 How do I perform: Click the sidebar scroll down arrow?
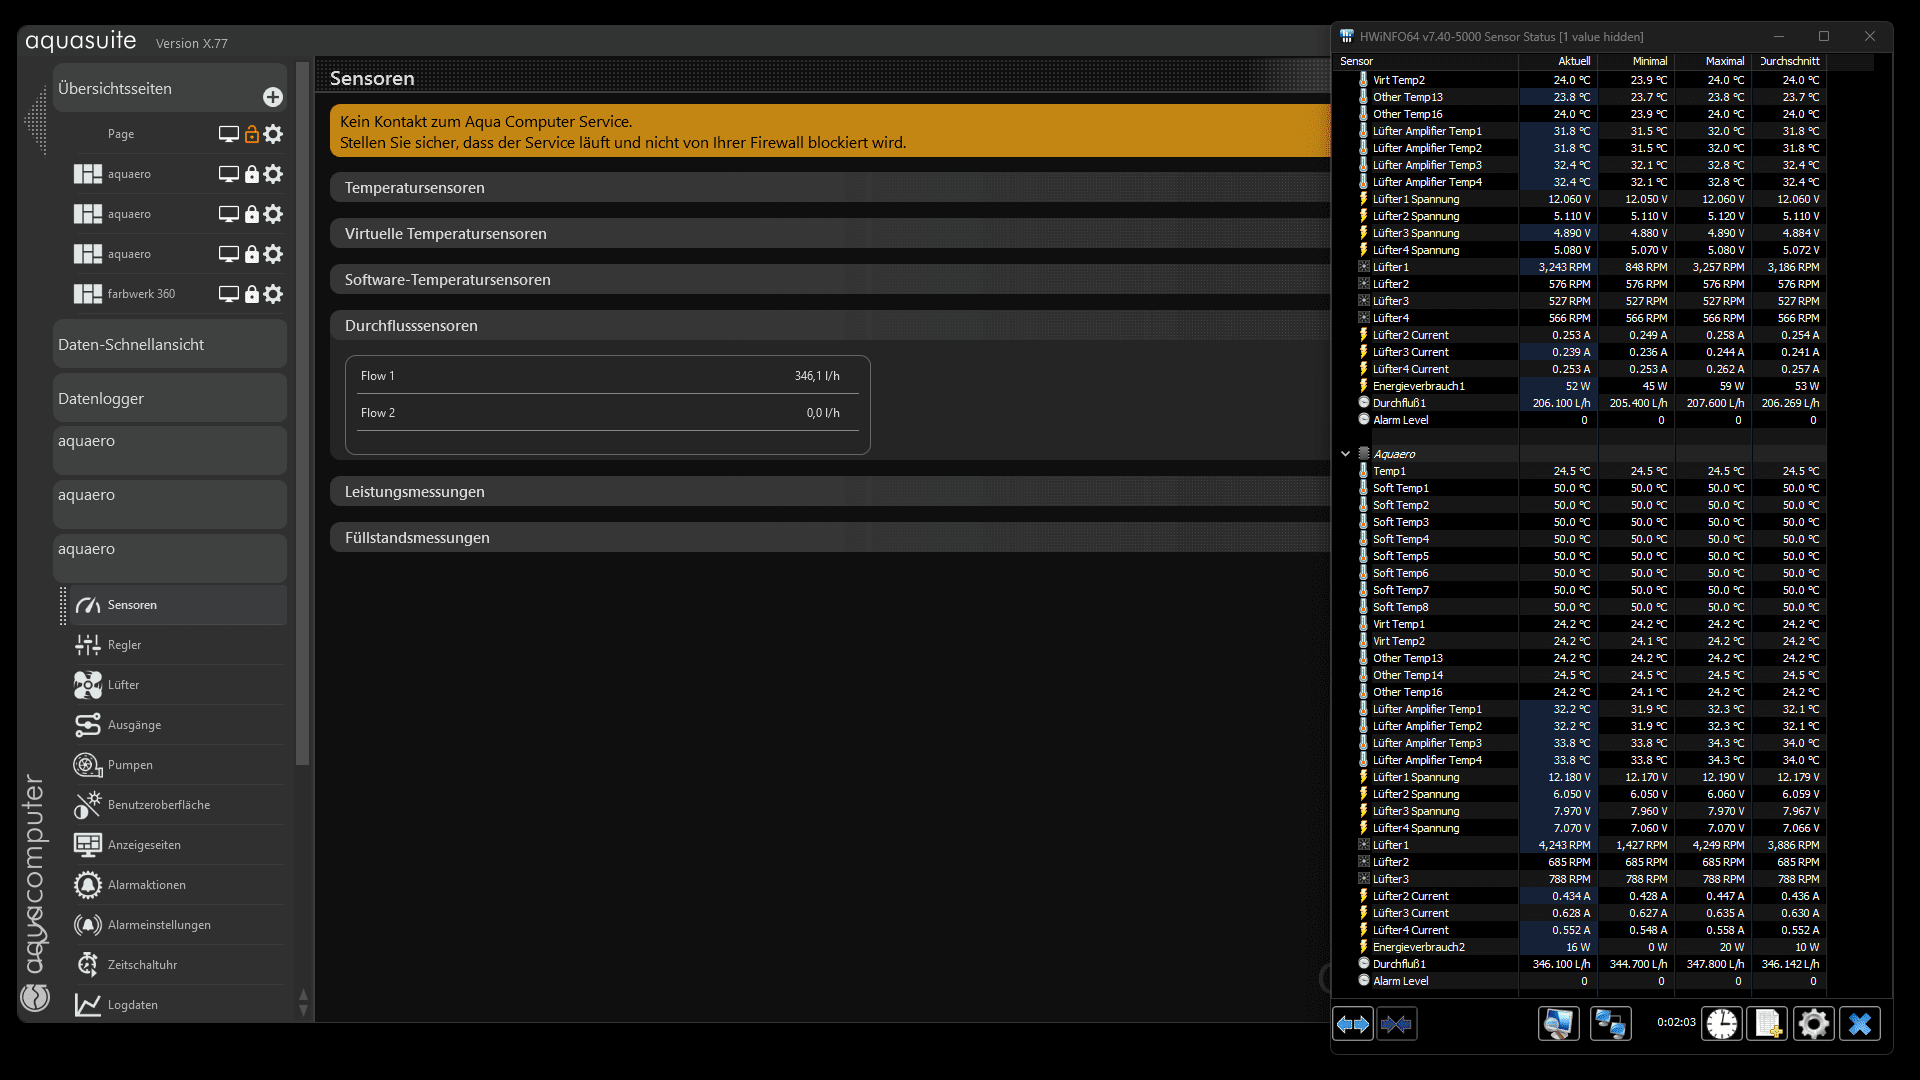(x=303, y=1010)
